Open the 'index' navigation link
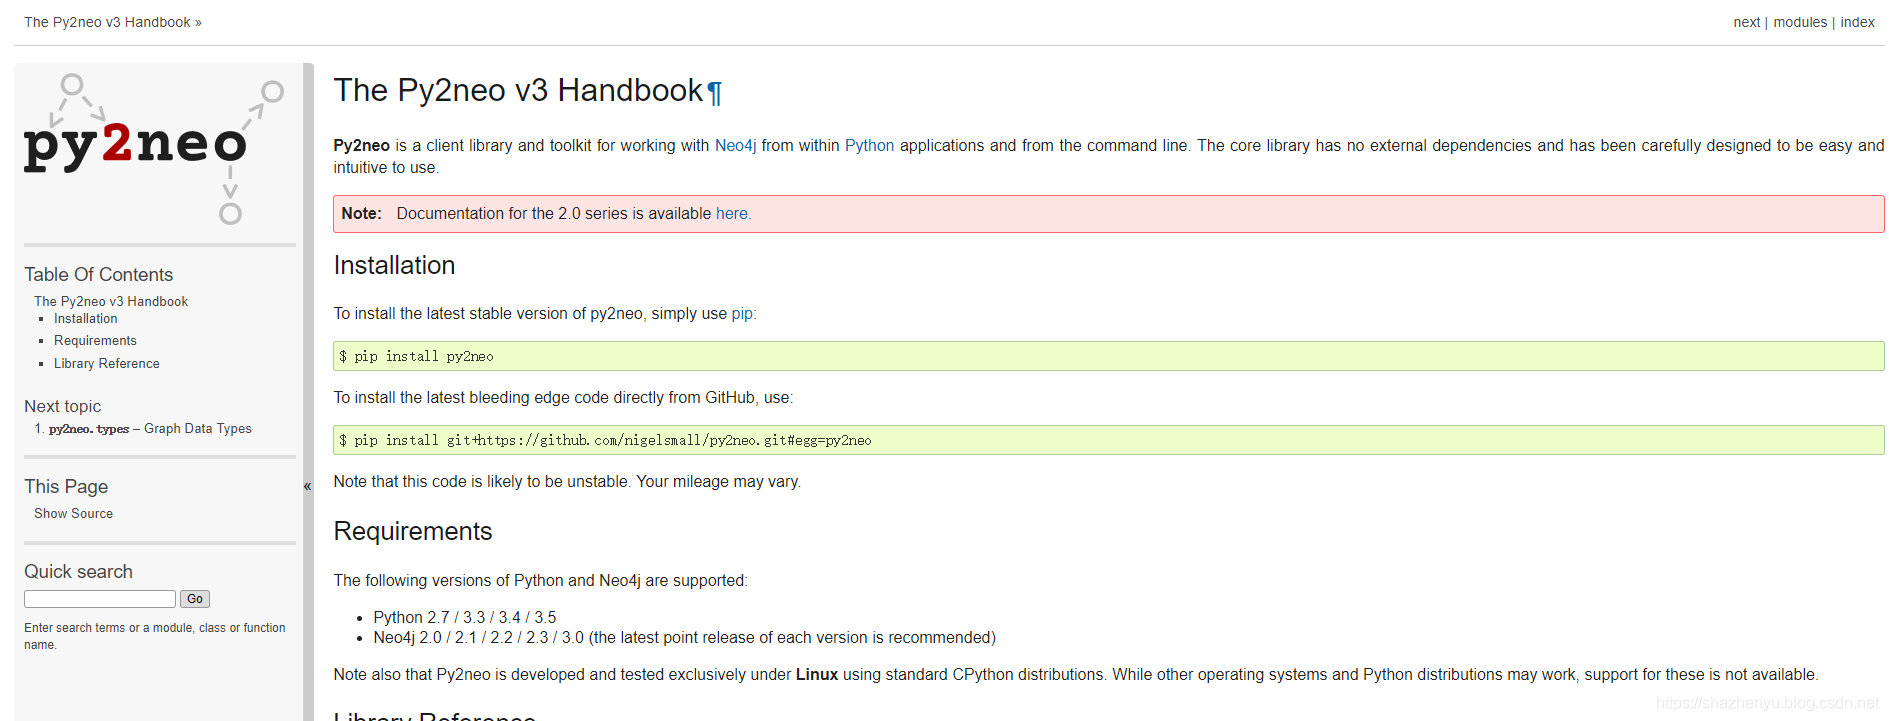Viewport: 1889px width, 721px height. tap(1857, 22)
